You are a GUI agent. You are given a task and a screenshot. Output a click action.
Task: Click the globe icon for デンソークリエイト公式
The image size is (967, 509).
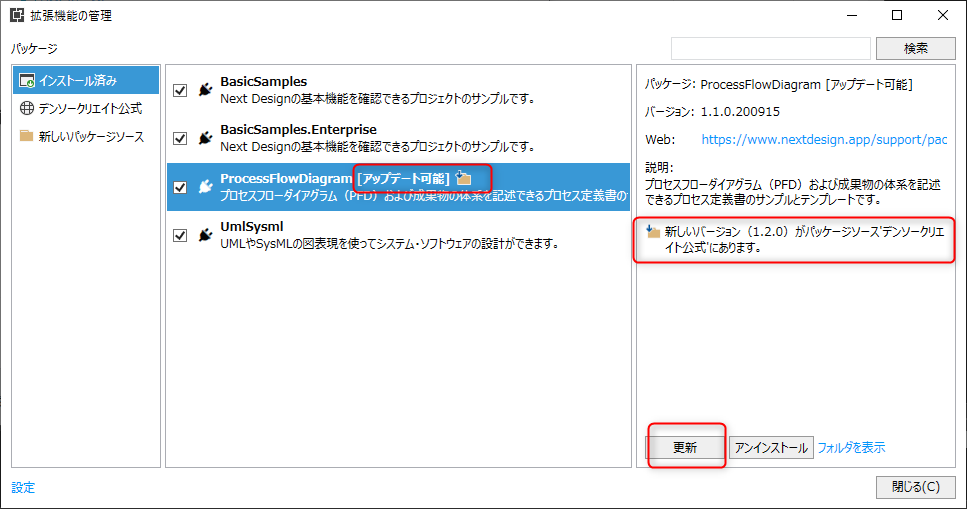tap(28, 108)
